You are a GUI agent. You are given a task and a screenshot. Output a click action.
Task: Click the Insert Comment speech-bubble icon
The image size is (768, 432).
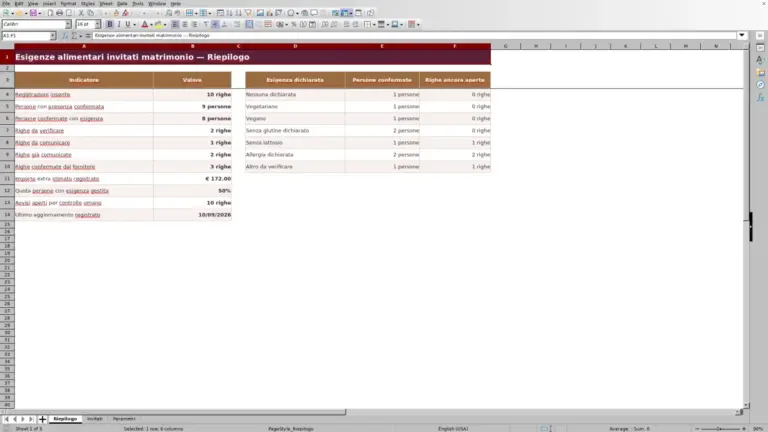click(314, 13)
